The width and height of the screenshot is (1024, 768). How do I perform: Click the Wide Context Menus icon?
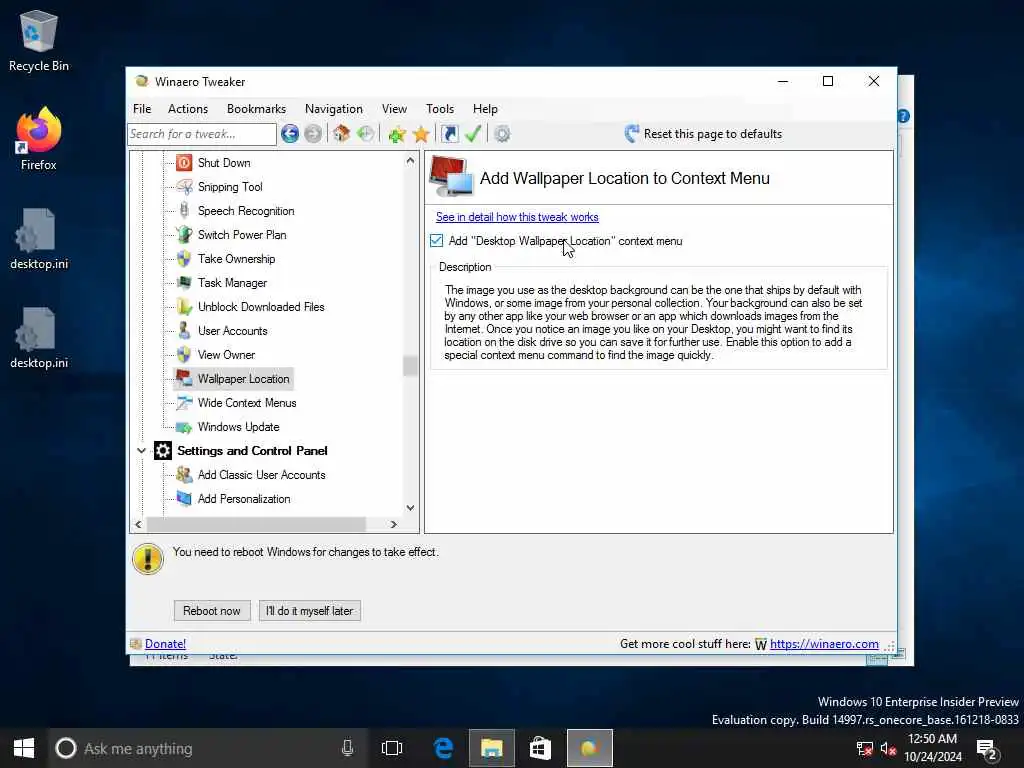coord(184,402)
